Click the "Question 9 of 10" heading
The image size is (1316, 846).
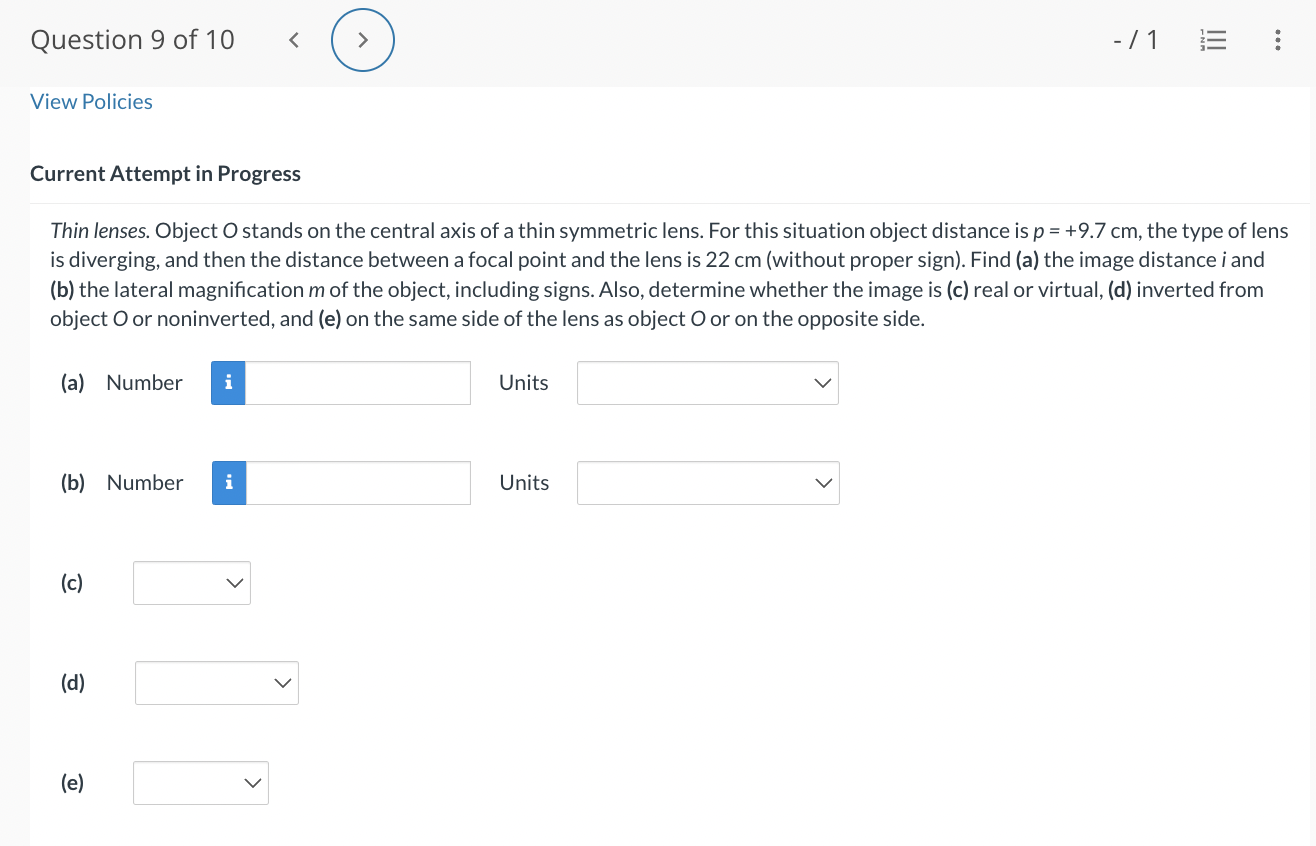click(x=133, y=40)
